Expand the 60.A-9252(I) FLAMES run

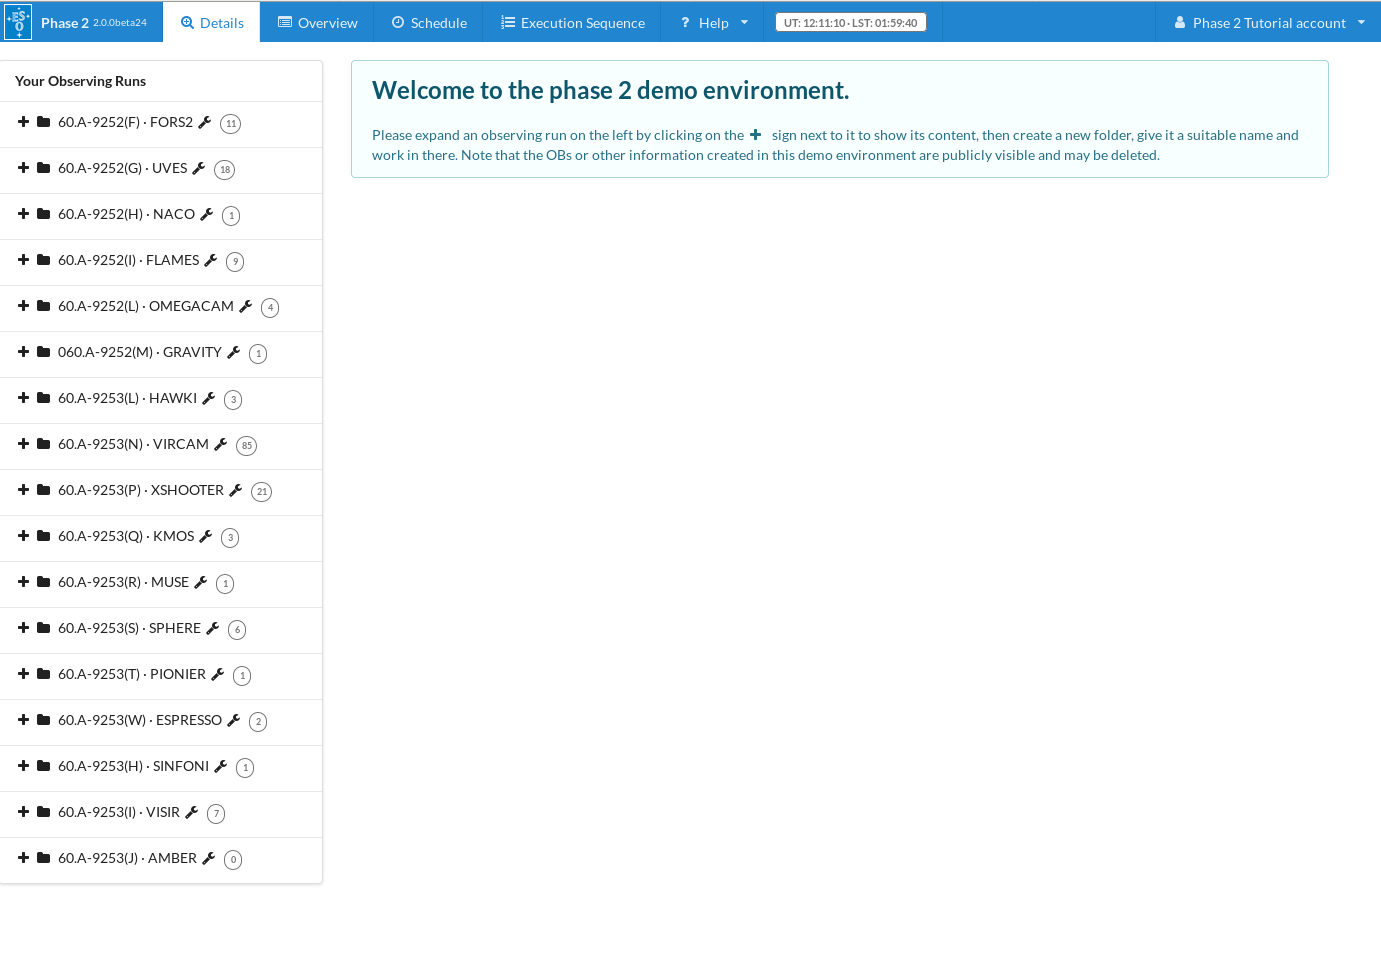click(x=23, y=260)
